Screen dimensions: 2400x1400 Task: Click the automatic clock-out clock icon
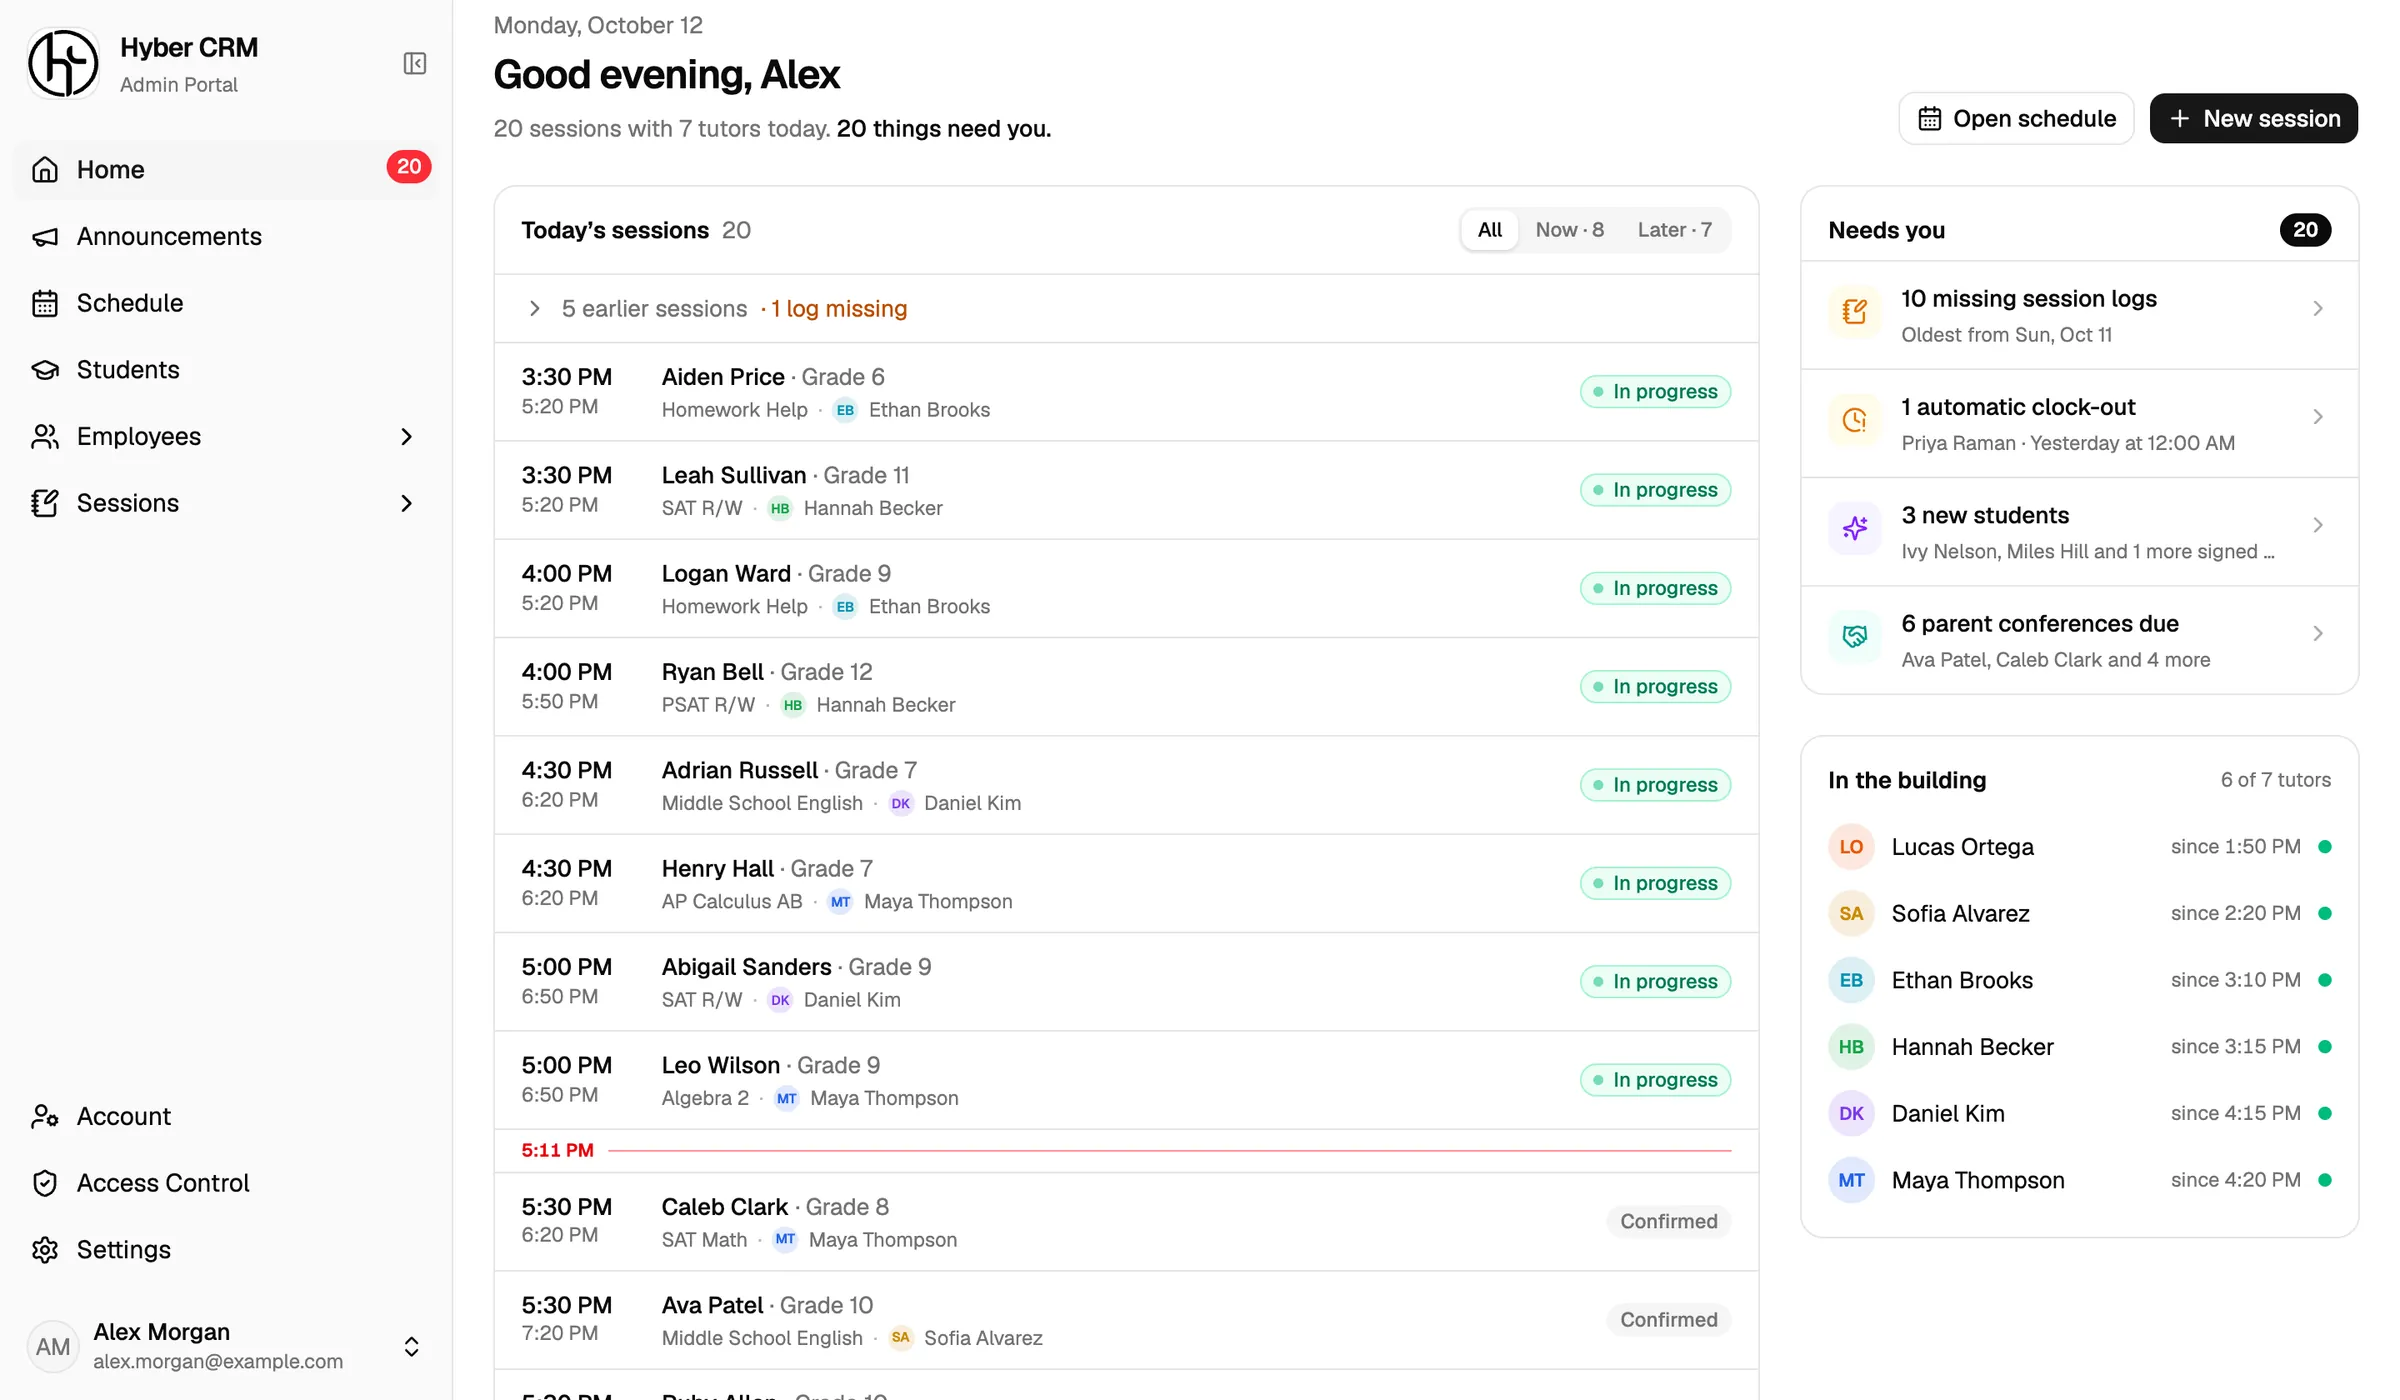1855,420
